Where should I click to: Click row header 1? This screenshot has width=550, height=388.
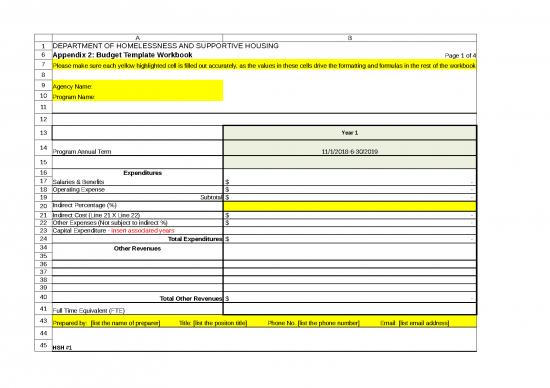pyautogui.click(x=43, y=46)
